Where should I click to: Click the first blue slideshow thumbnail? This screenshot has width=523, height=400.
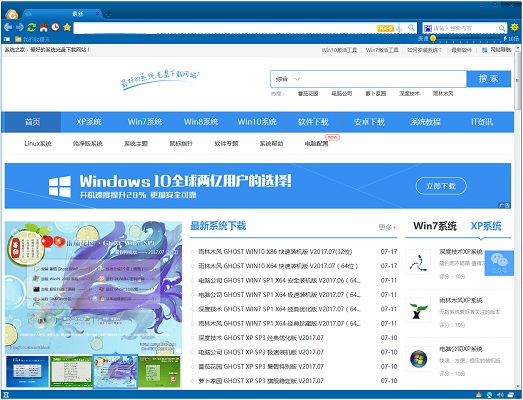(27, 371)
